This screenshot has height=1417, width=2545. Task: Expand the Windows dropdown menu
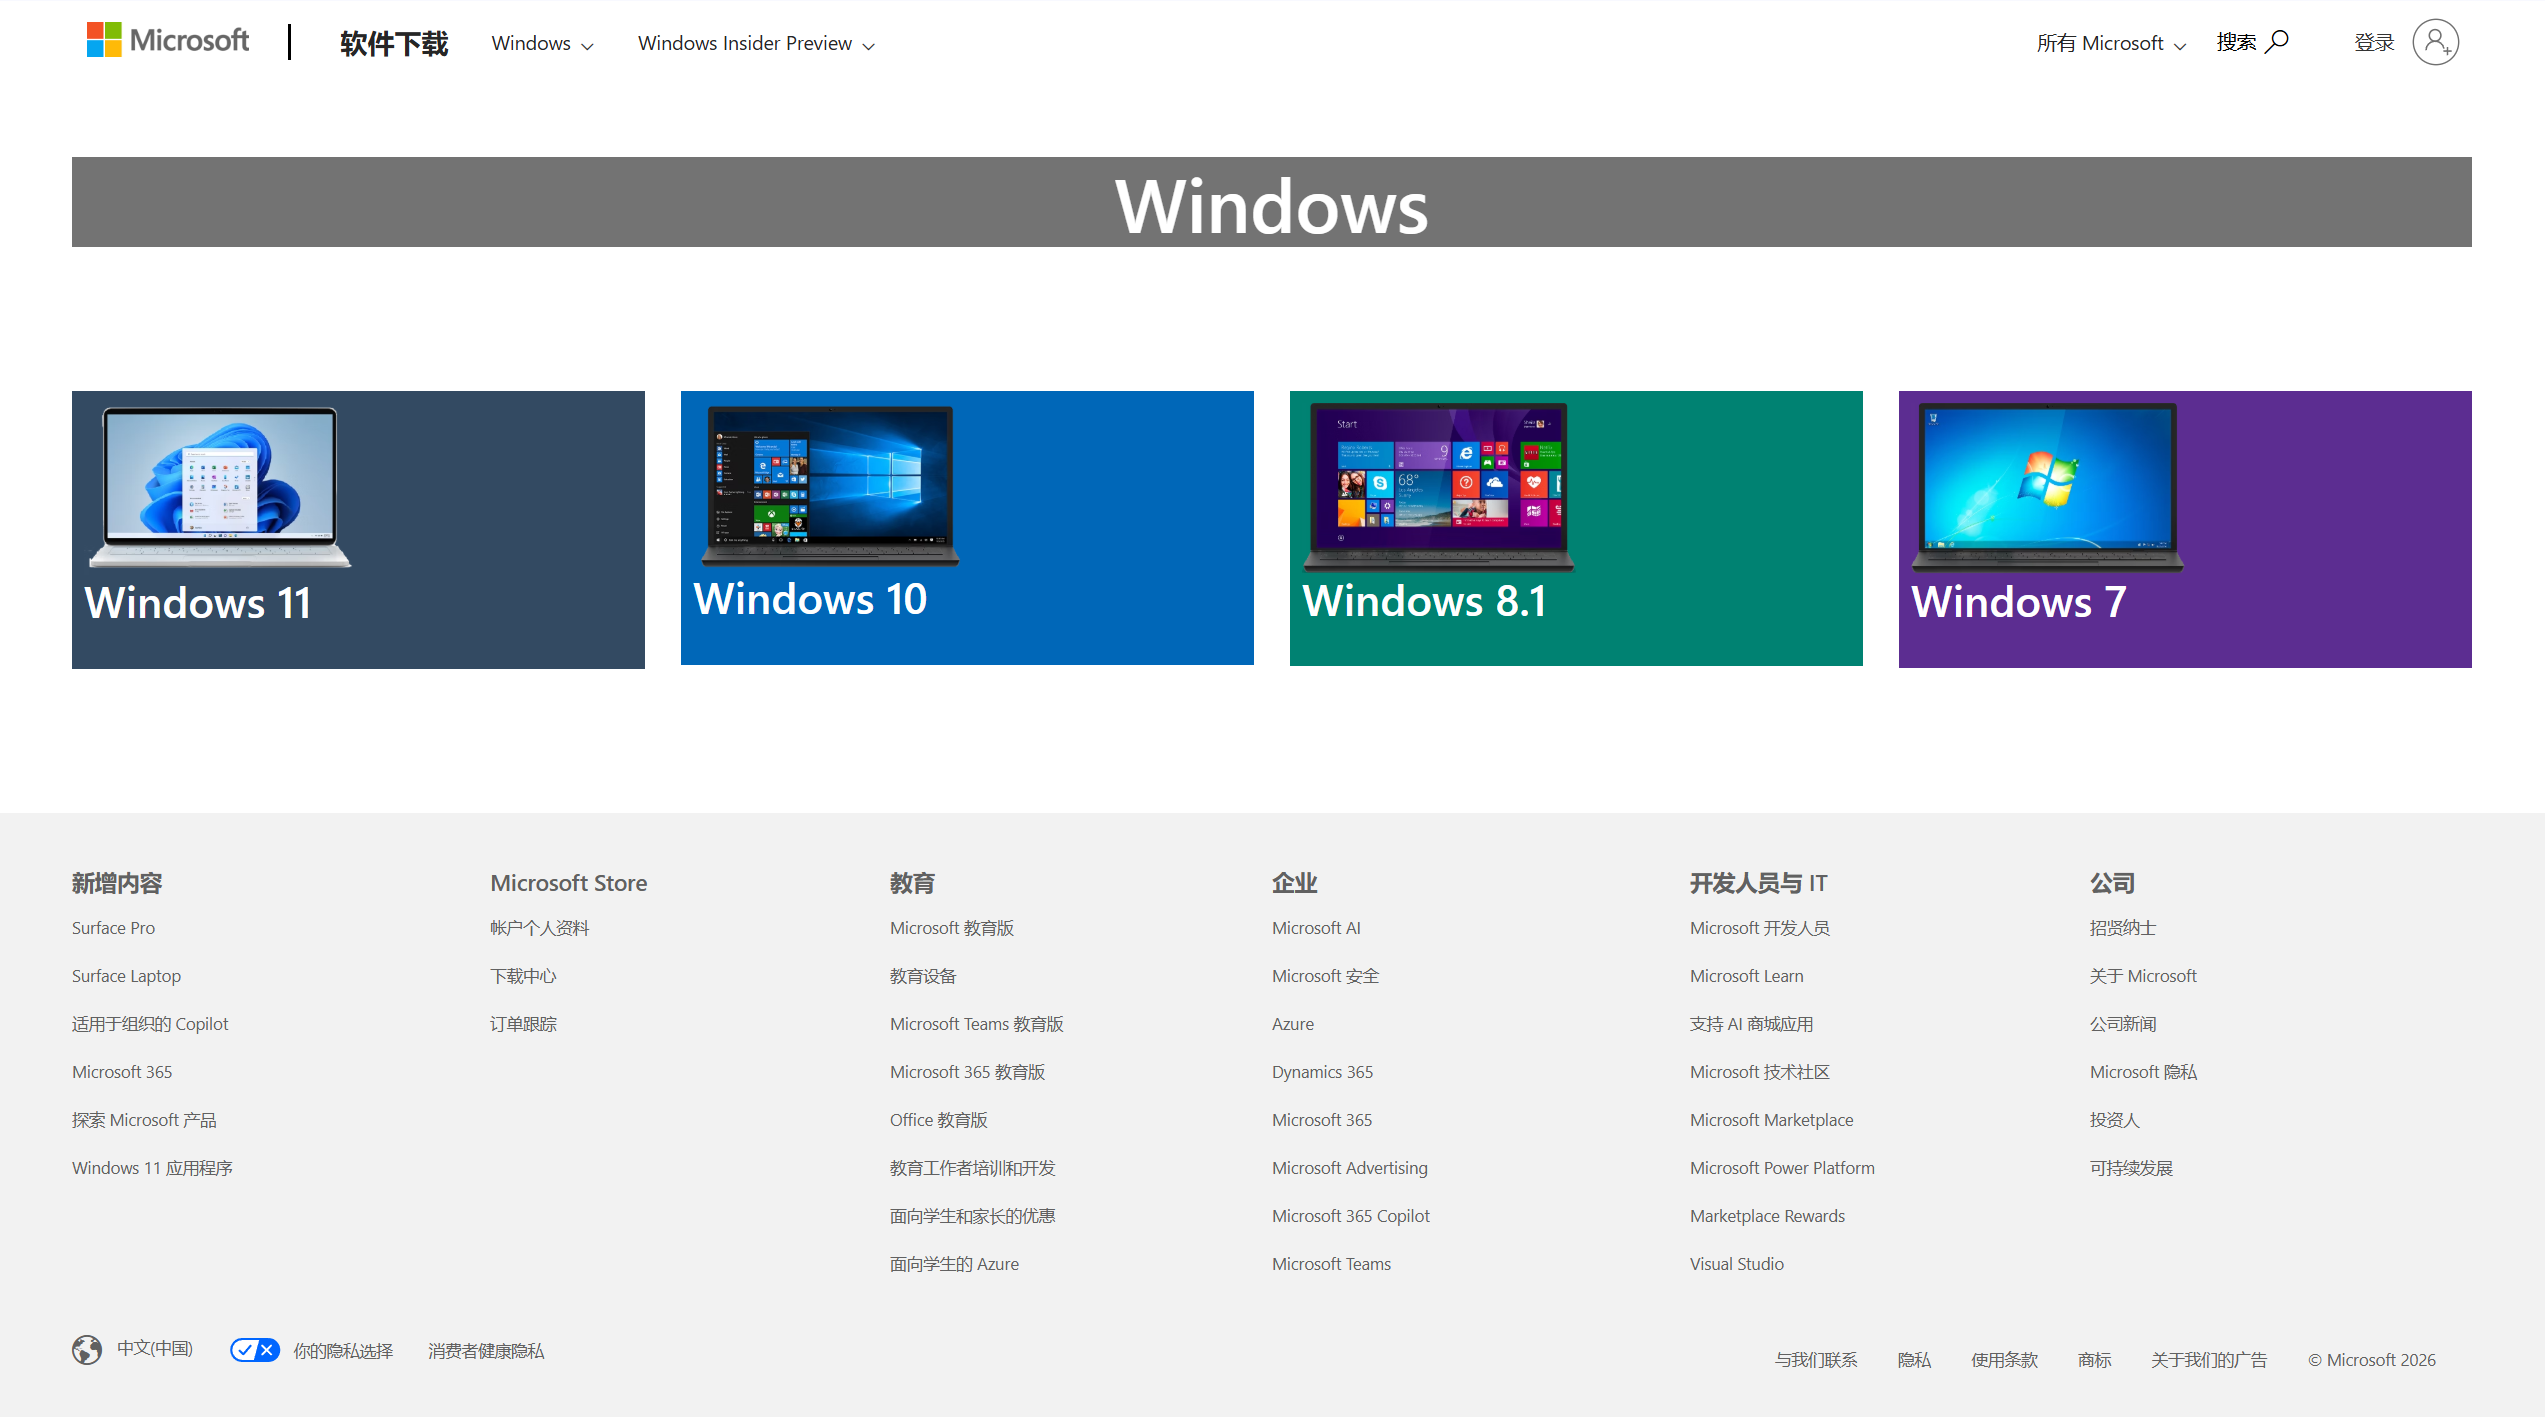coord(542,44)
